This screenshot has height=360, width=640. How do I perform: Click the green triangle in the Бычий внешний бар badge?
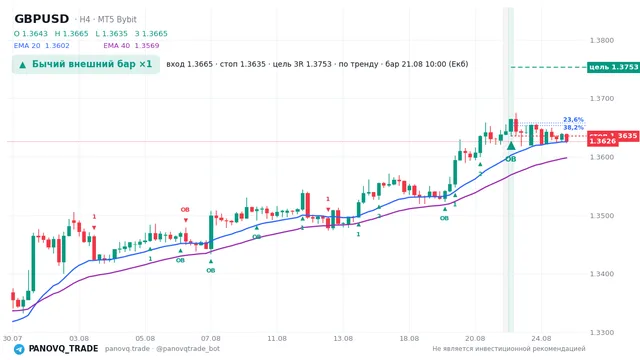click(x=23, y=64)
